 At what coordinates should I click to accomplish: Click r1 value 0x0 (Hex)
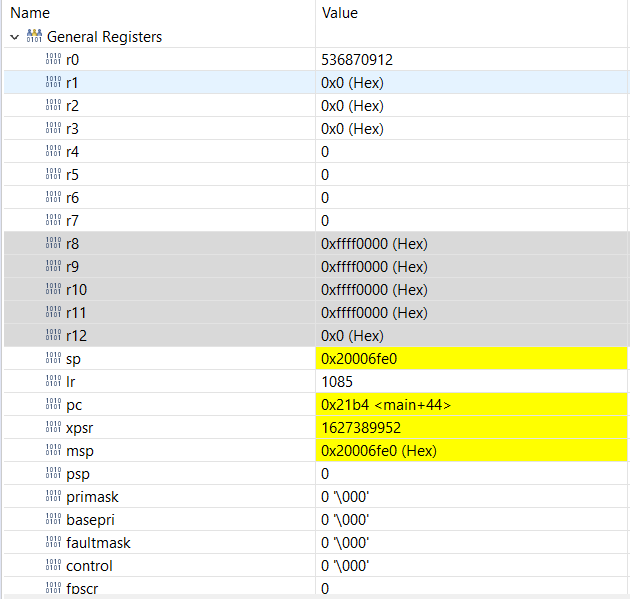pos(352,83)
